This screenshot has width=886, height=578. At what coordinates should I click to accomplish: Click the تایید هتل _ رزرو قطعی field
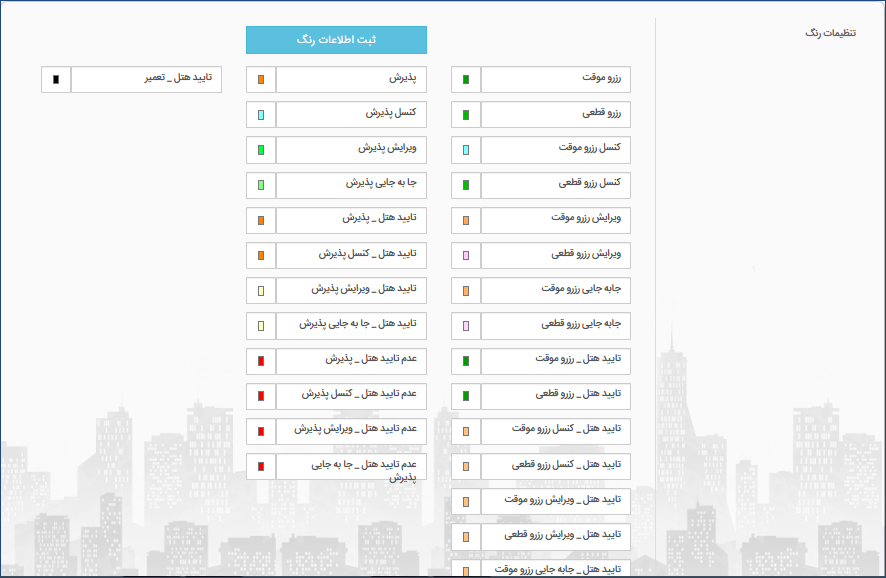click(556, 396)
